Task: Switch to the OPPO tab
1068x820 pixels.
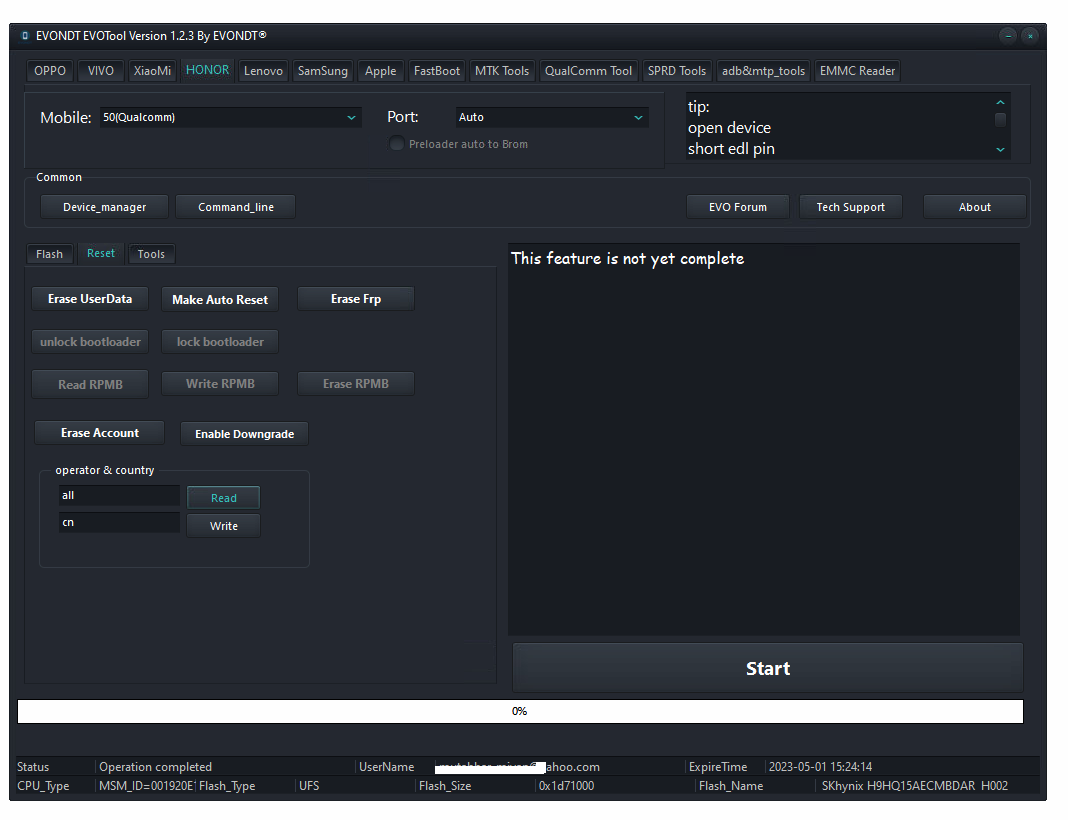Action: pos(50,71)
